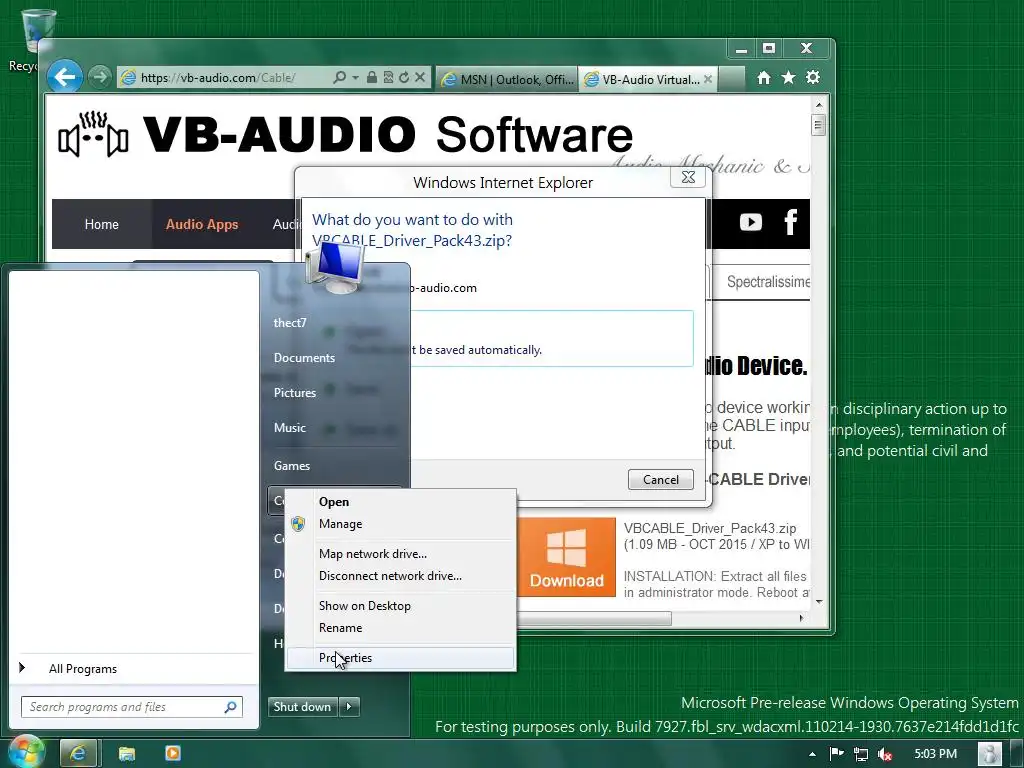Screen dimensions: 1024x768
Task: Click the security lock icon in address bar
Action: click(372, 78)
